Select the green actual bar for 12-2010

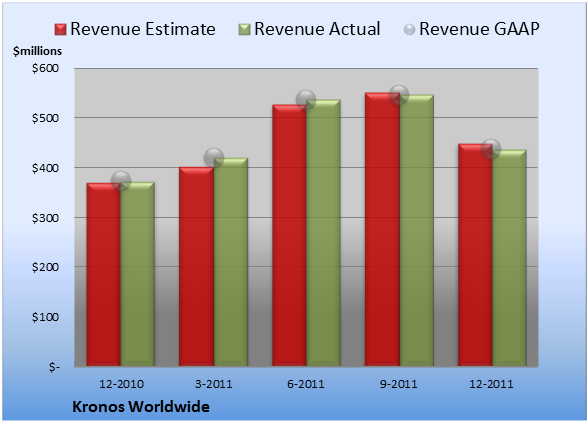[x=138, y=274]
